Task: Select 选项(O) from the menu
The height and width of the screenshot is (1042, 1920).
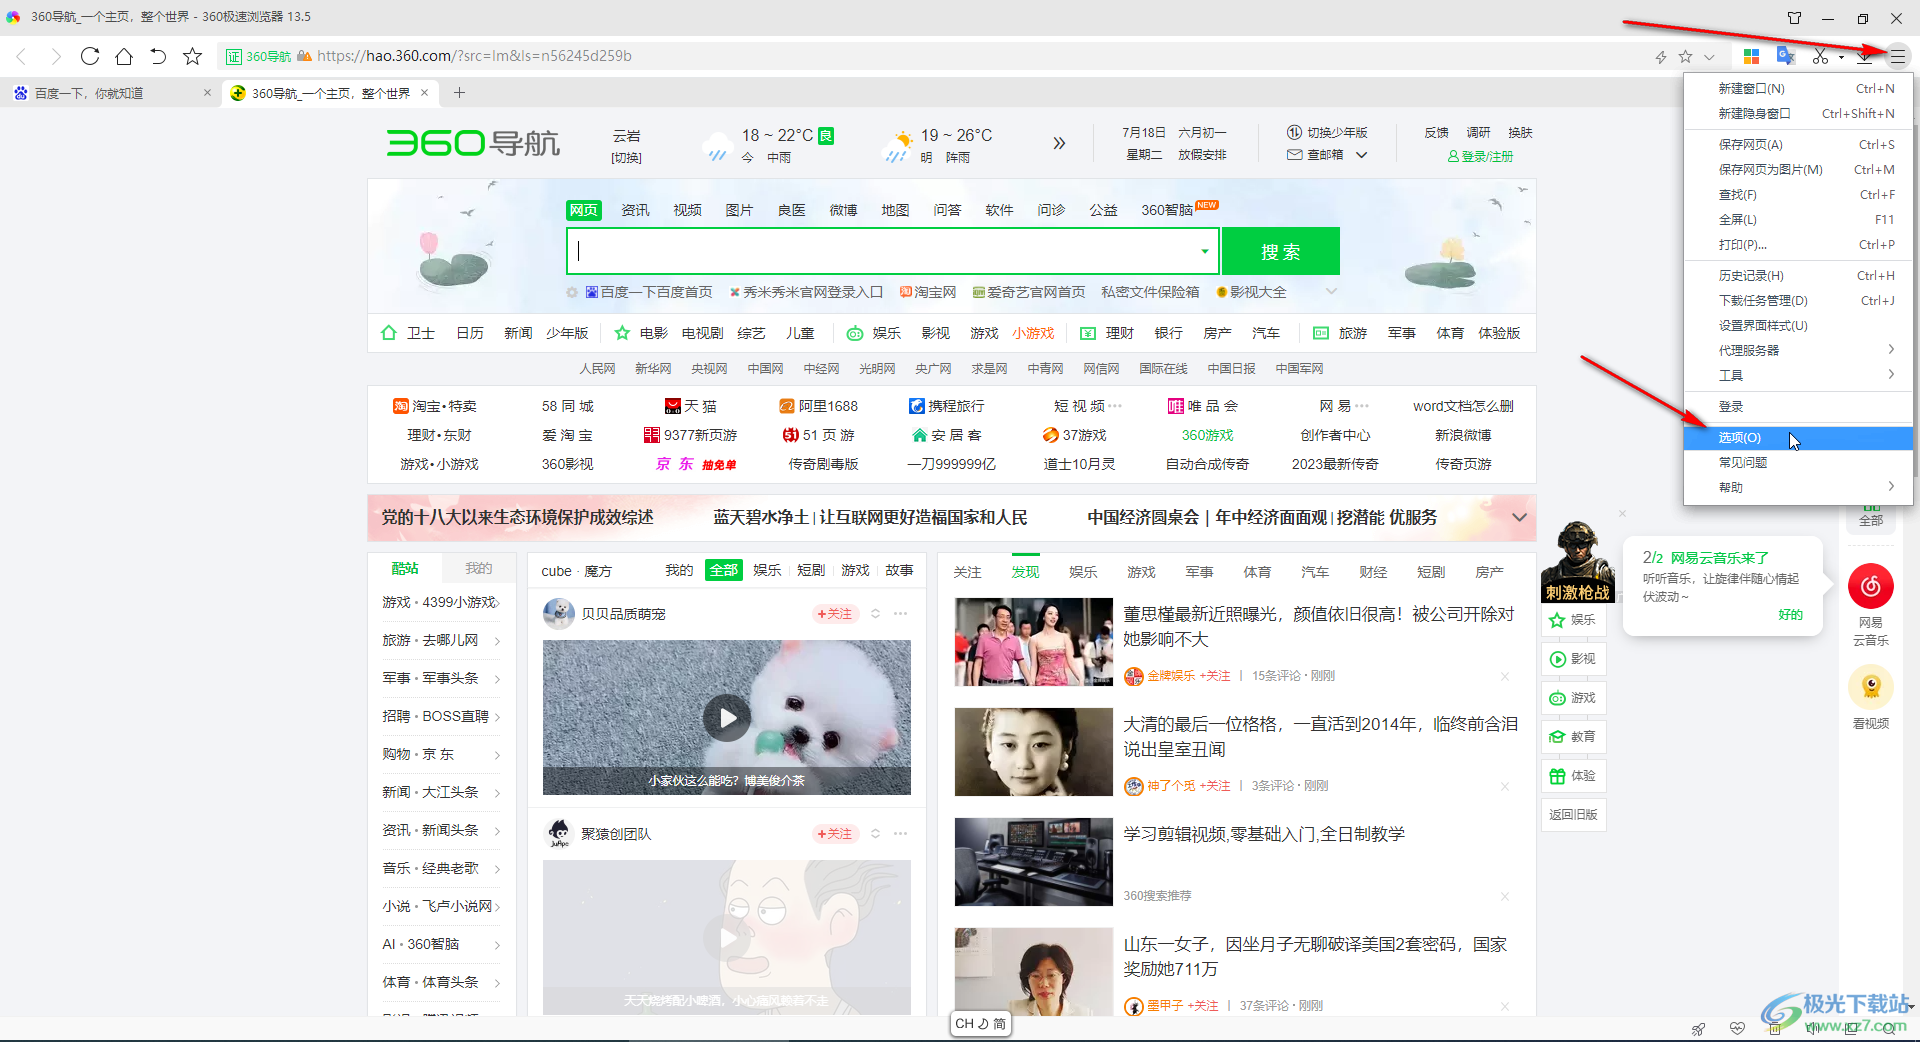Action: (x=1798, y=437)
